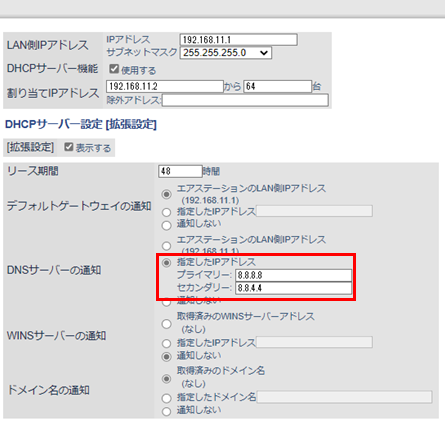Click the プライマリー label text
Screen dimensions: 445x433
point(204,275)
